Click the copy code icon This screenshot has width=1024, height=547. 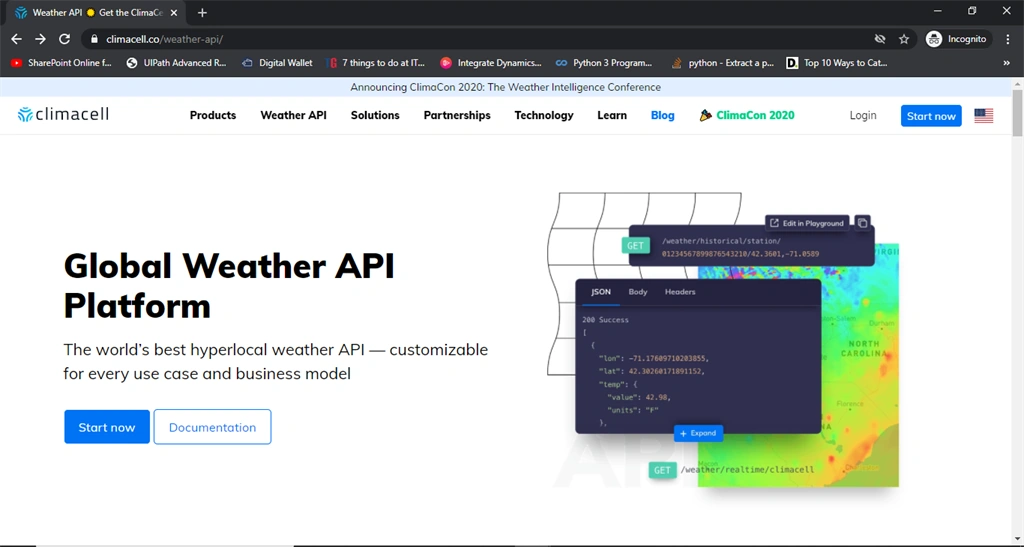862,223
